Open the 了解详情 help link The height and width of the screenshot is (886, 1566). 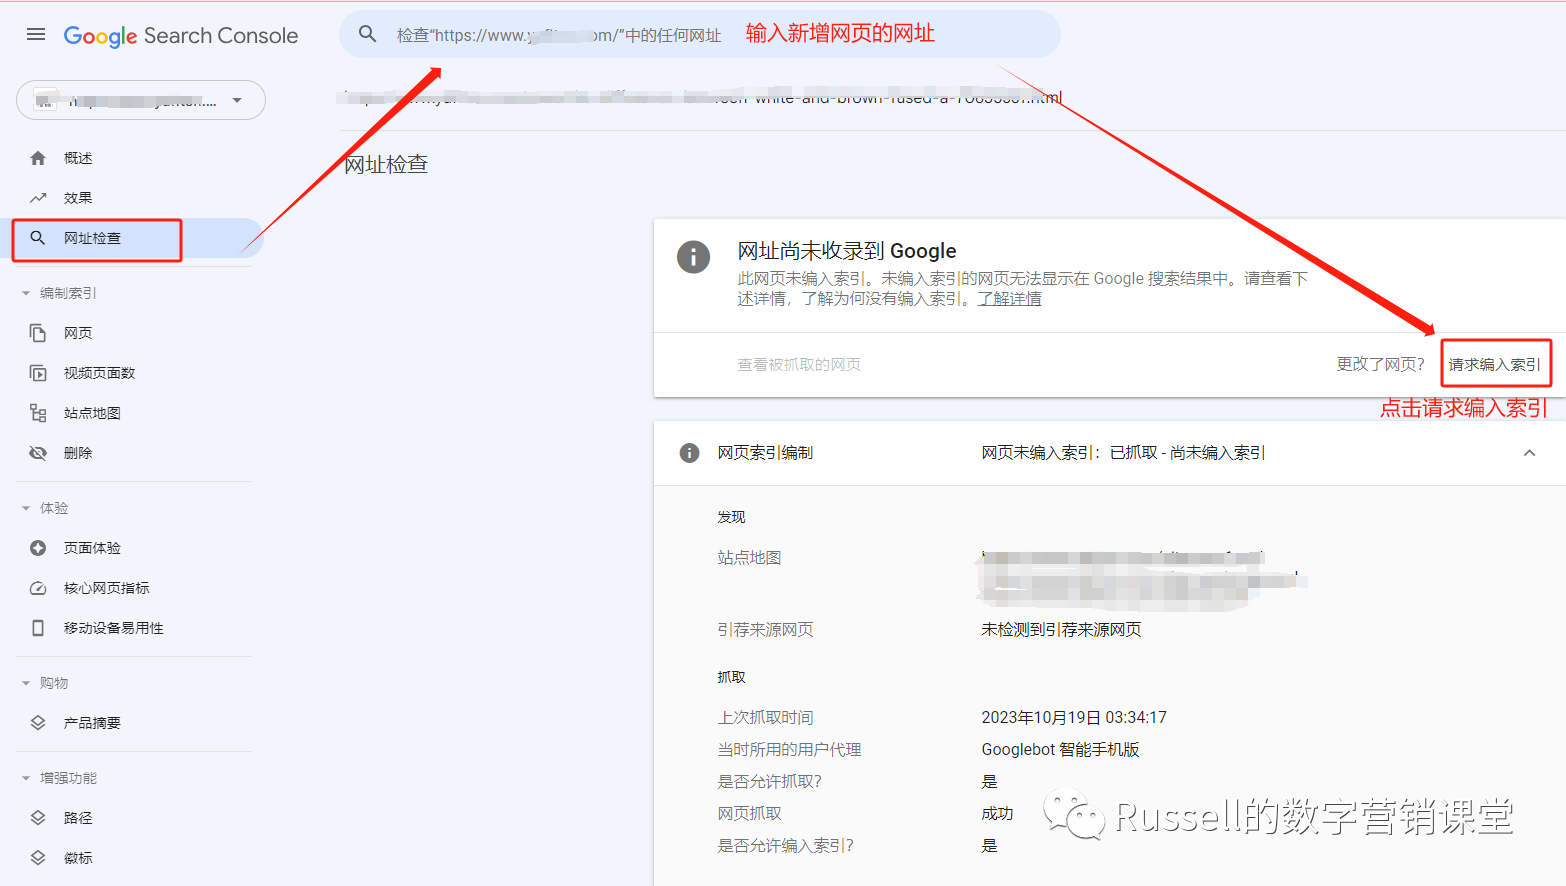(x=1010, y=298)
